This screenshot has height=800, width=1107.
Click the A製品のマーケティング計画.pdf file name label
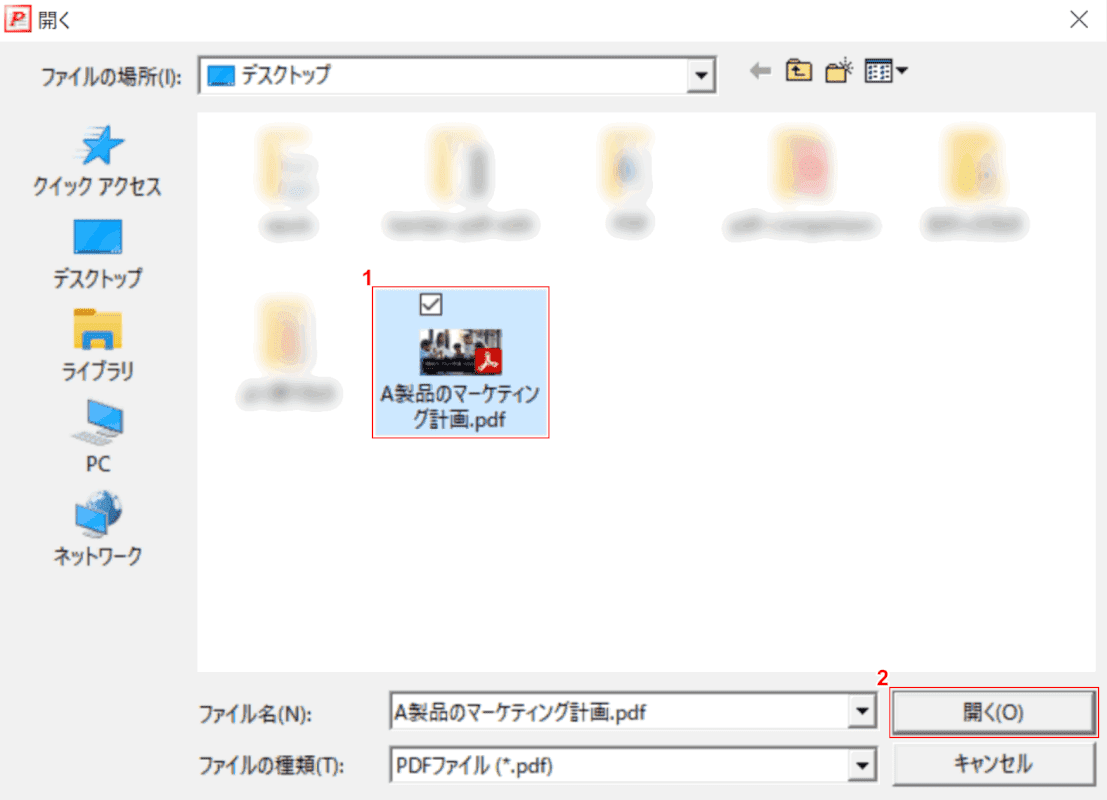click(x=460, y=407)
